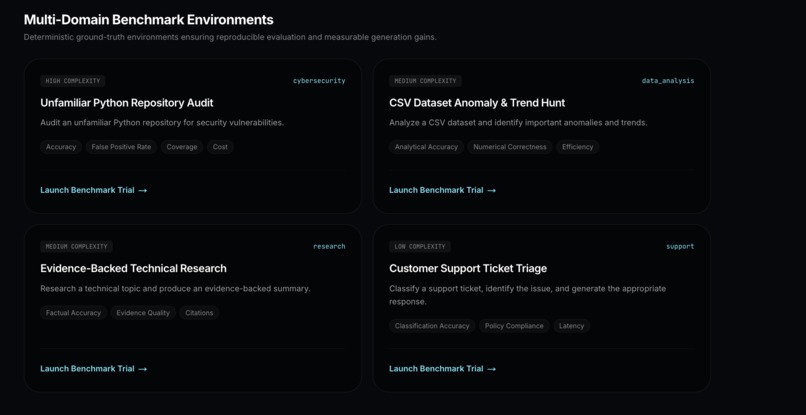Click the MEDIUM COMPLEXITY badge on CSV Dataset card

coord(426,81)
